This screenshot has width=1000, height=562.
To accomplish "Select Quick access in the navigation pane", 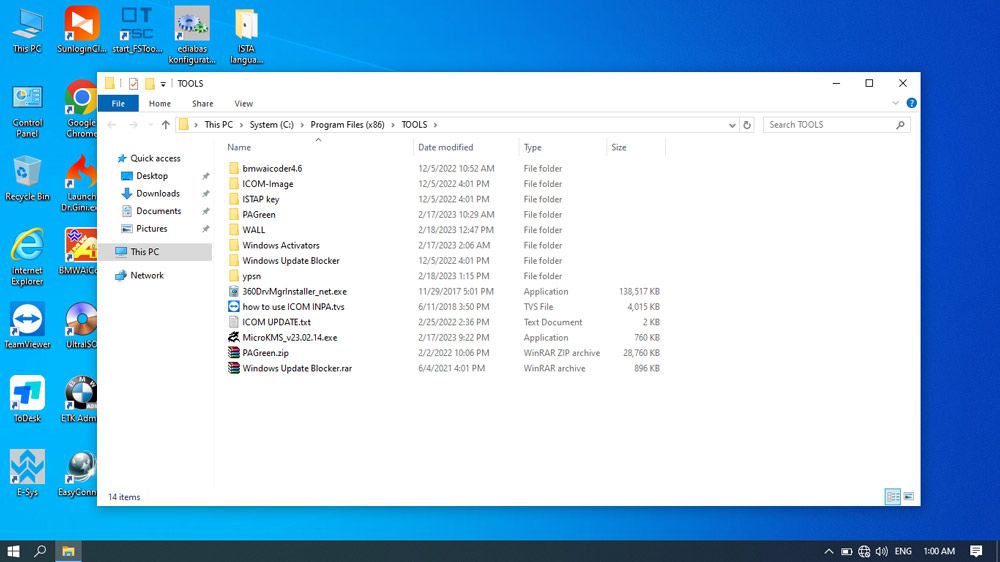I will [155, 158].
